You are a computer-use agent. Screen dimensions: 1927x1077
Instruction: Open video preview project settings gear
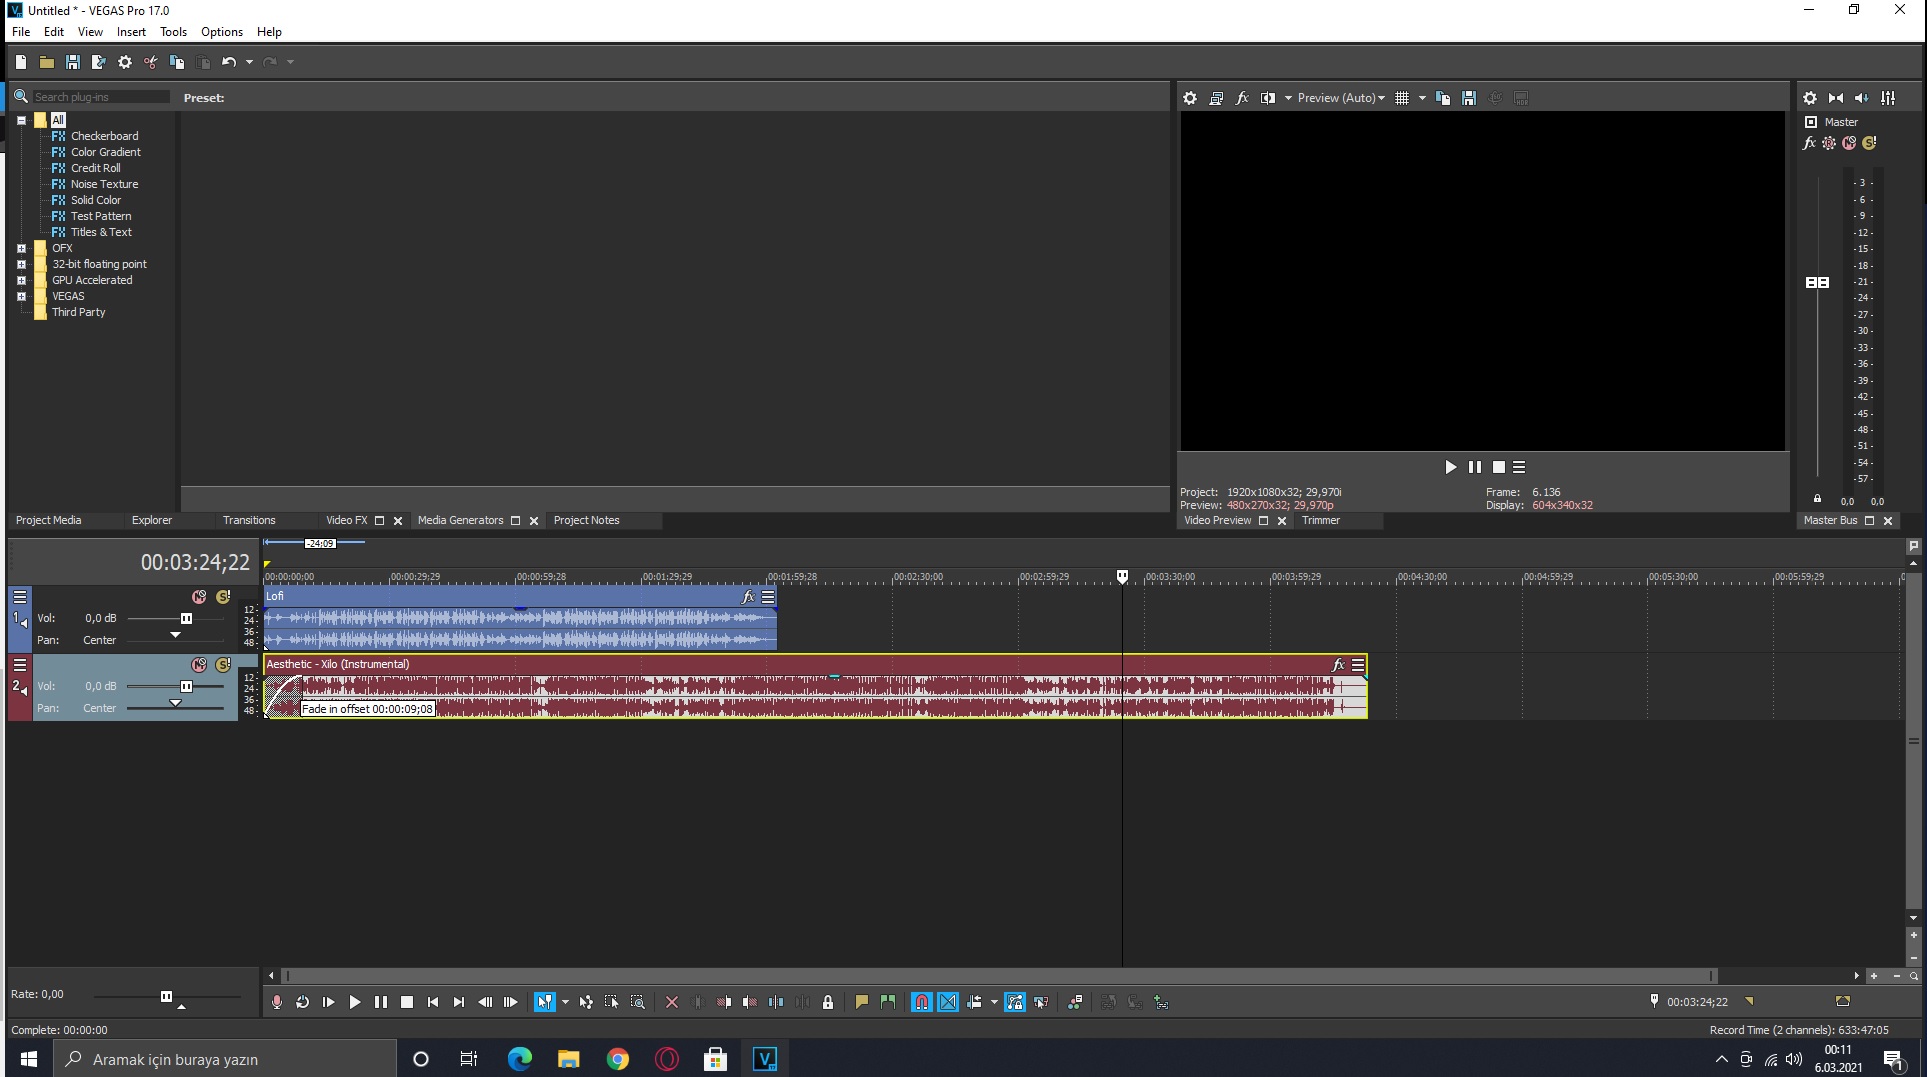[1190, 98]
